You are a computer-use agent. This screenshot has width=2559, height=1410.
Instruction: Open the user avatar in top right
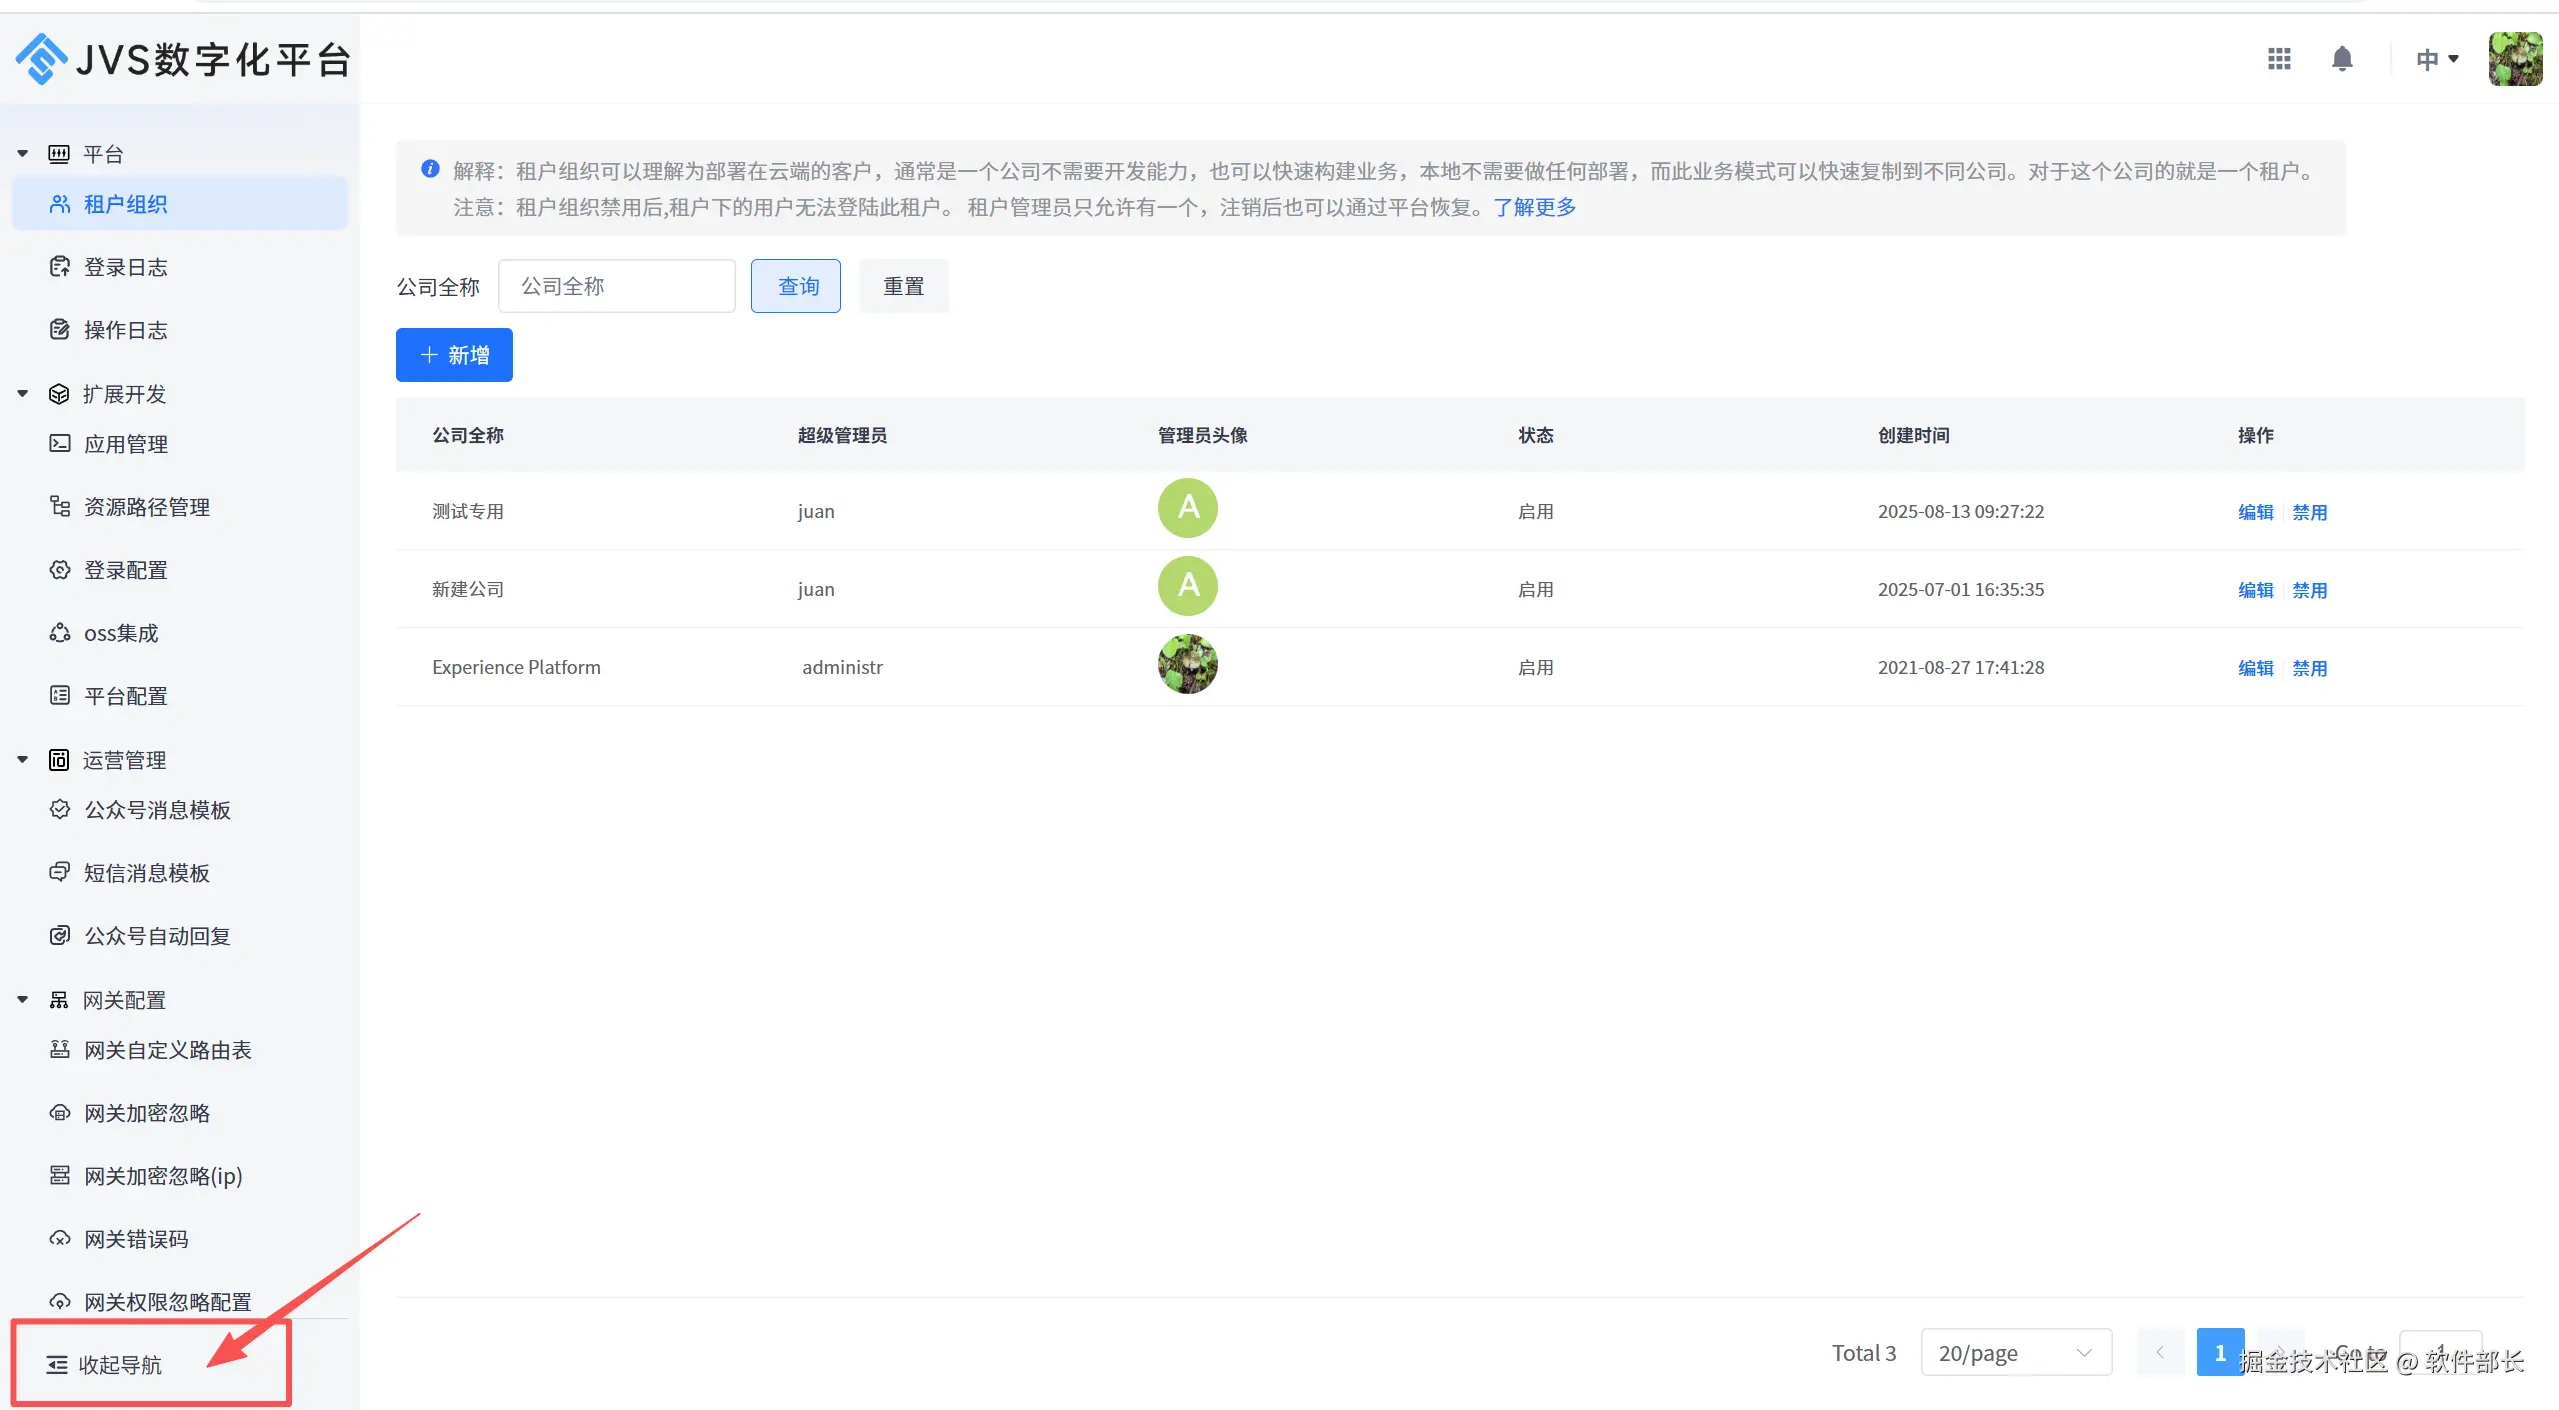click(2515, 59)
